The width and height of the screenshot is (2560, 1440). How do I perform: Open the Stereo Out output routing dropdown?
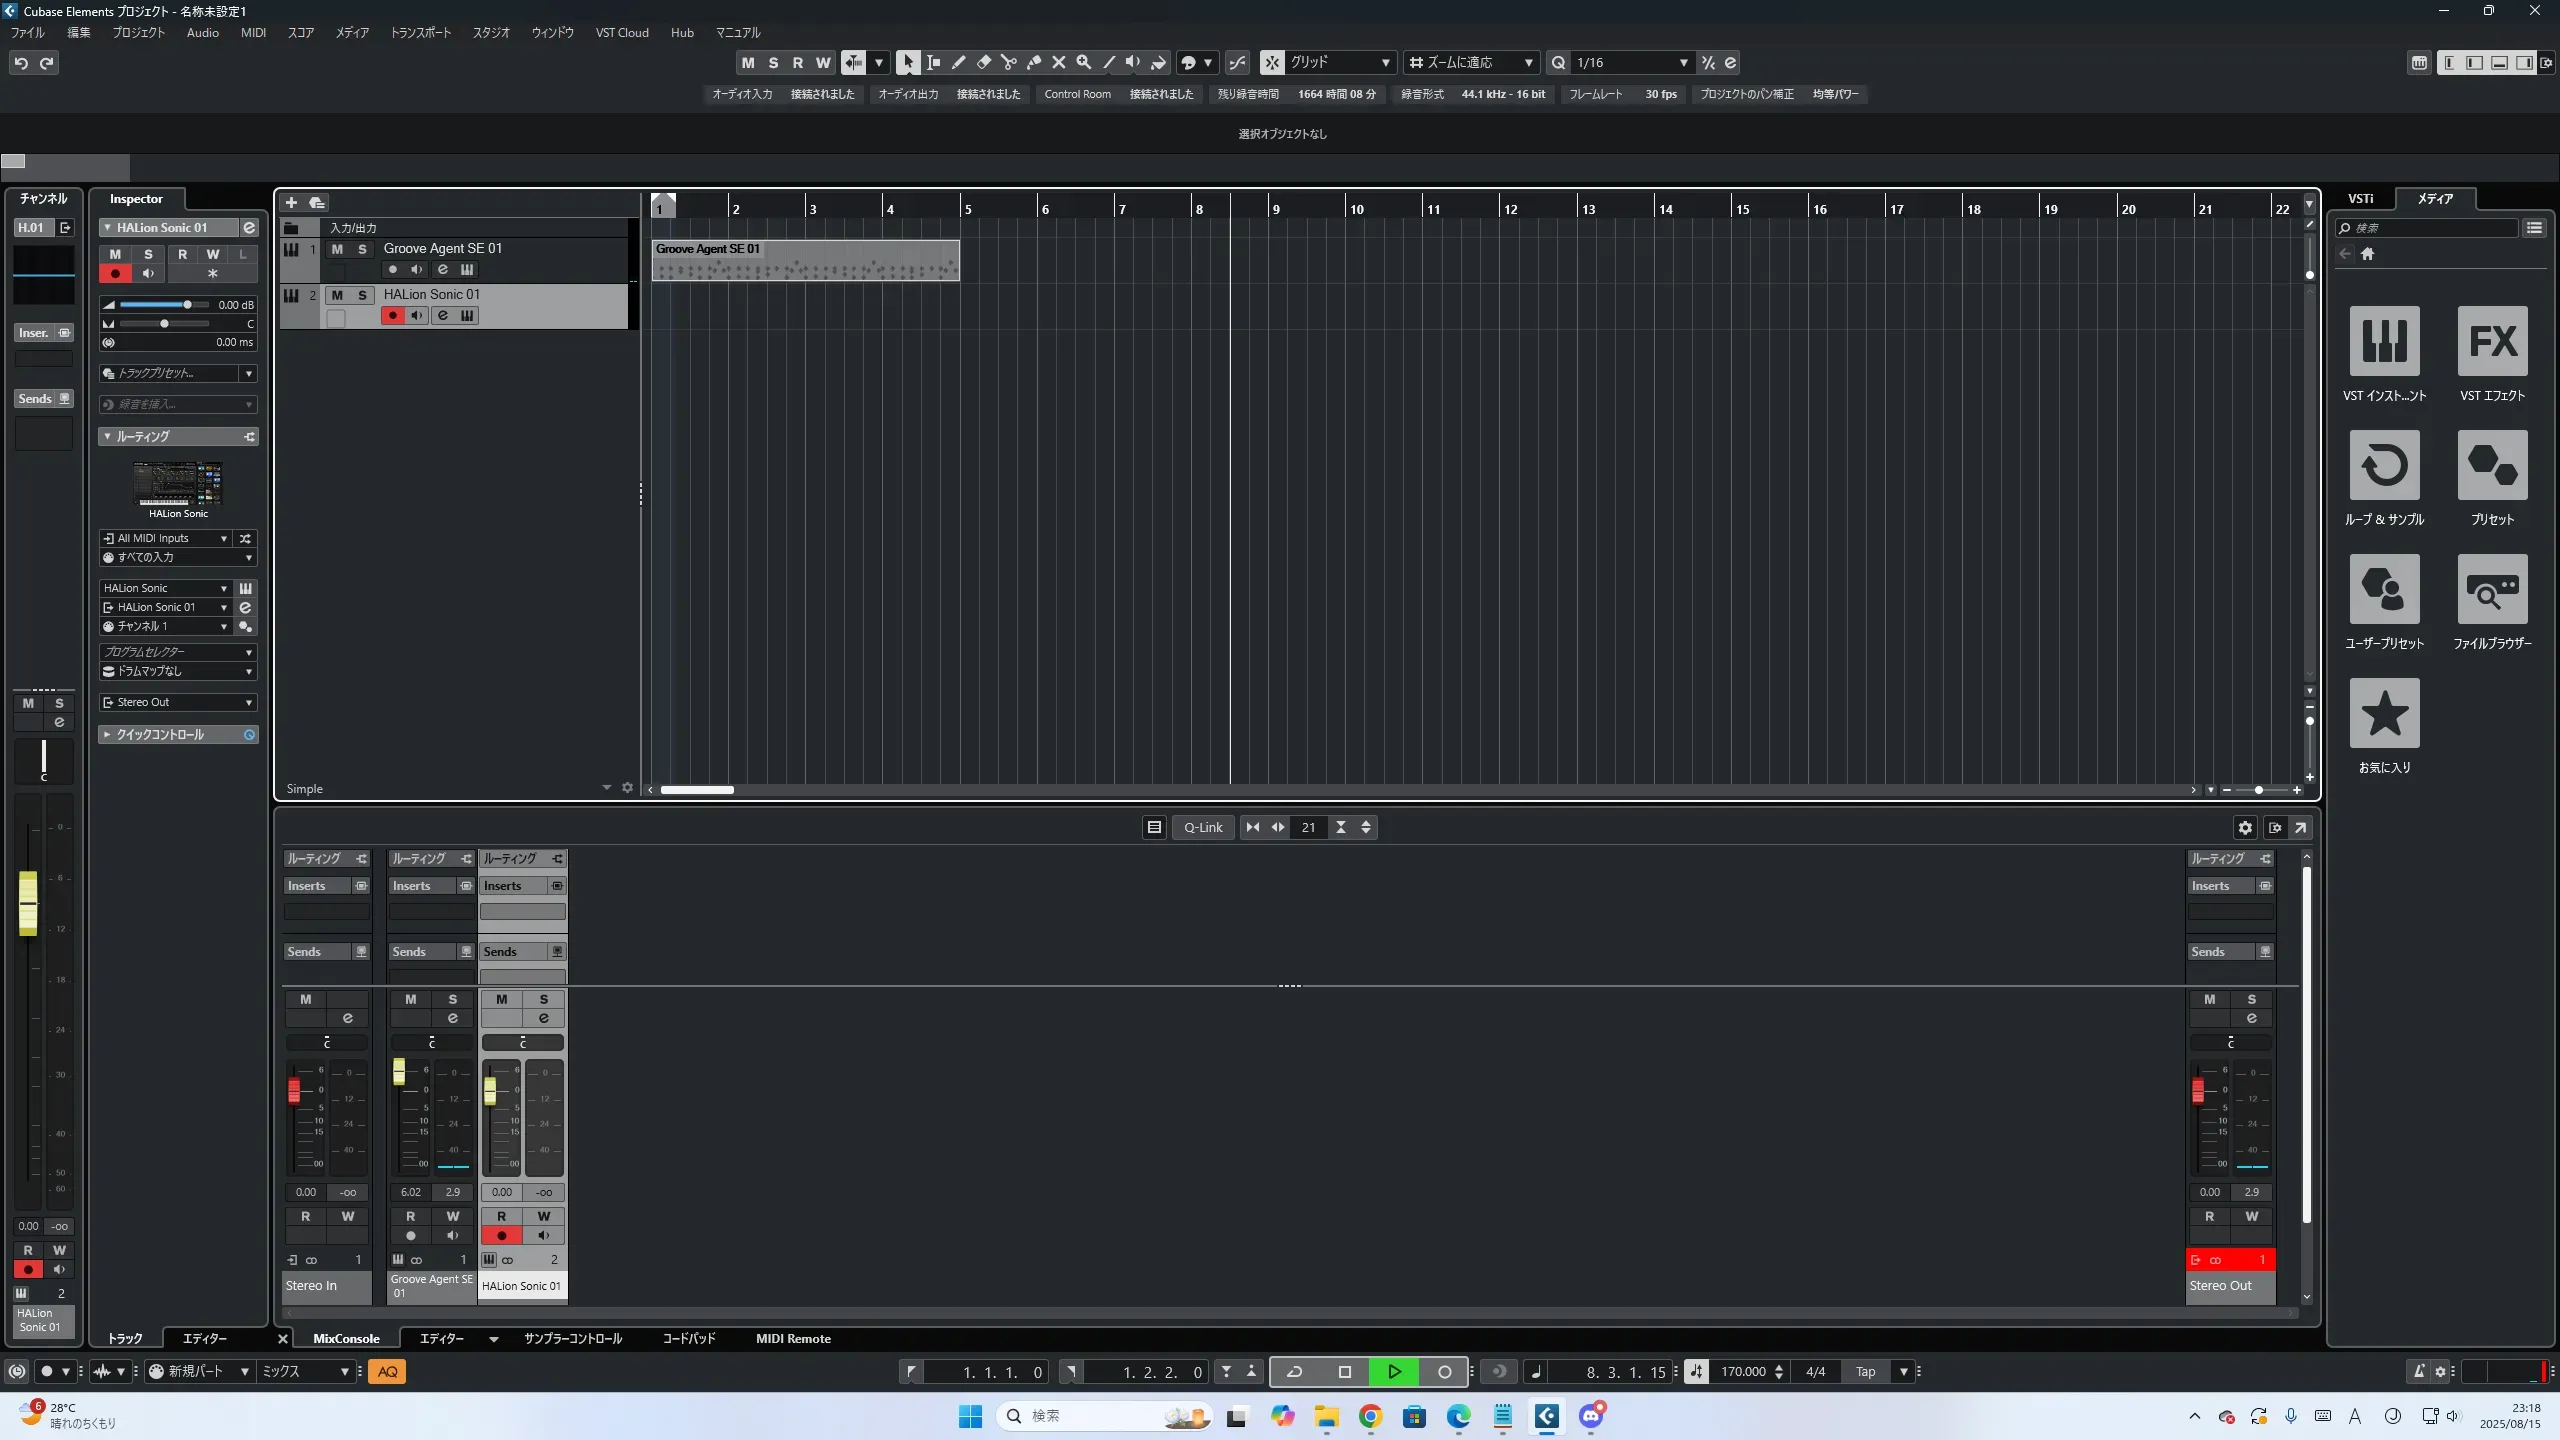click(x=178, y=703)
